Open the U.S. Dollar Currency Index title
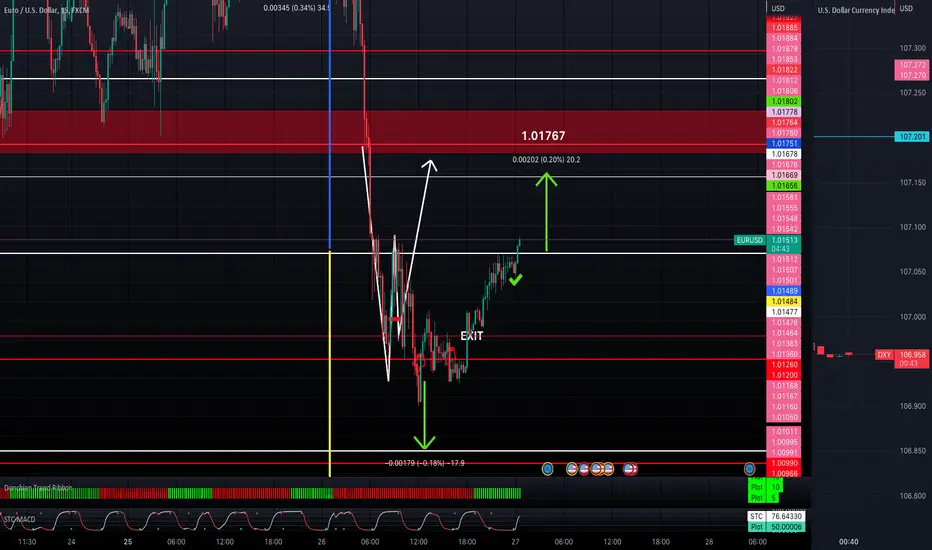This screenshot has height=550, width=932. 855,10
